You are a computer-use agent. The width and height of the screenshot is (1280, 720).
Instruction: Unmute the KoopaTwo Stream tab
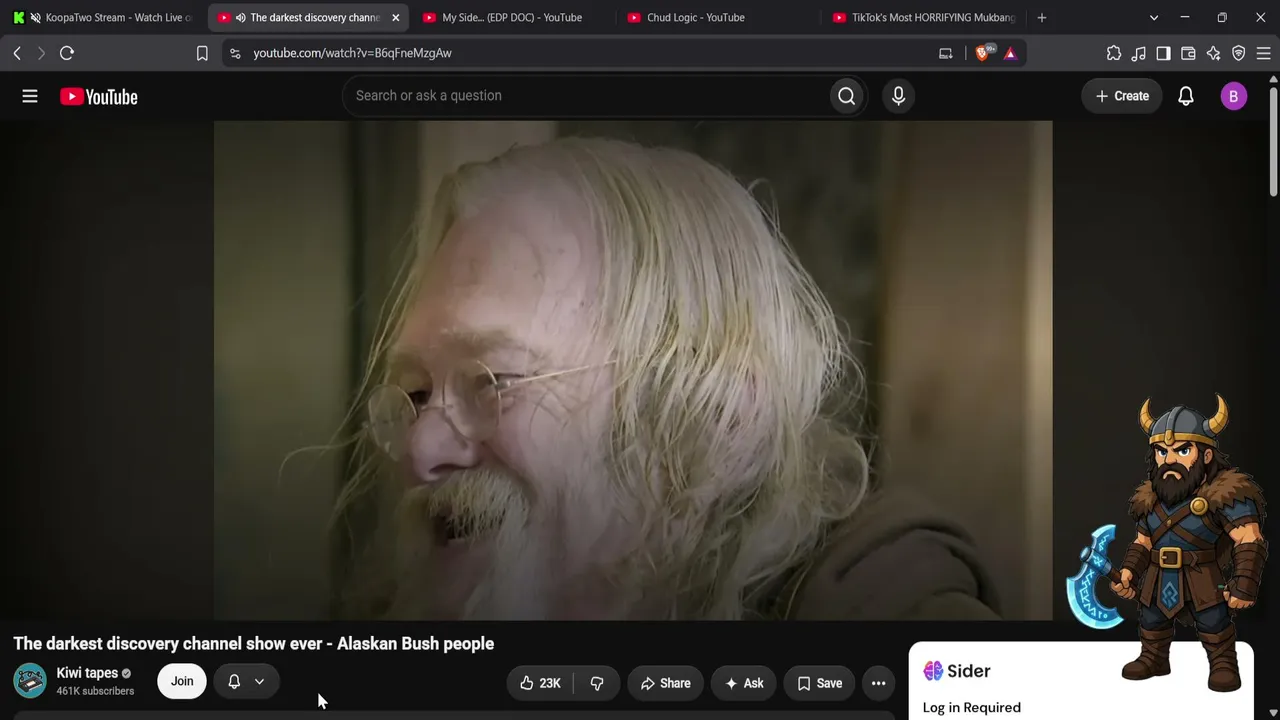click(35, 17)
